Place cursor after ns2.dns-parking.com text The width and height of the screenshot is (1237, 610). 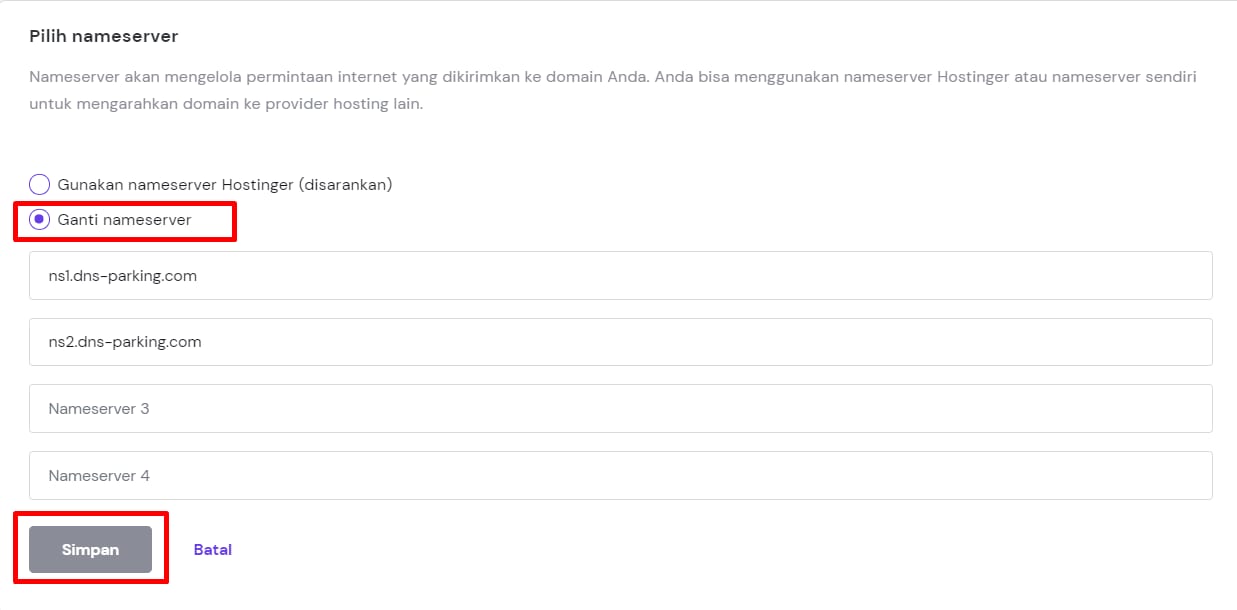(203, 342)
